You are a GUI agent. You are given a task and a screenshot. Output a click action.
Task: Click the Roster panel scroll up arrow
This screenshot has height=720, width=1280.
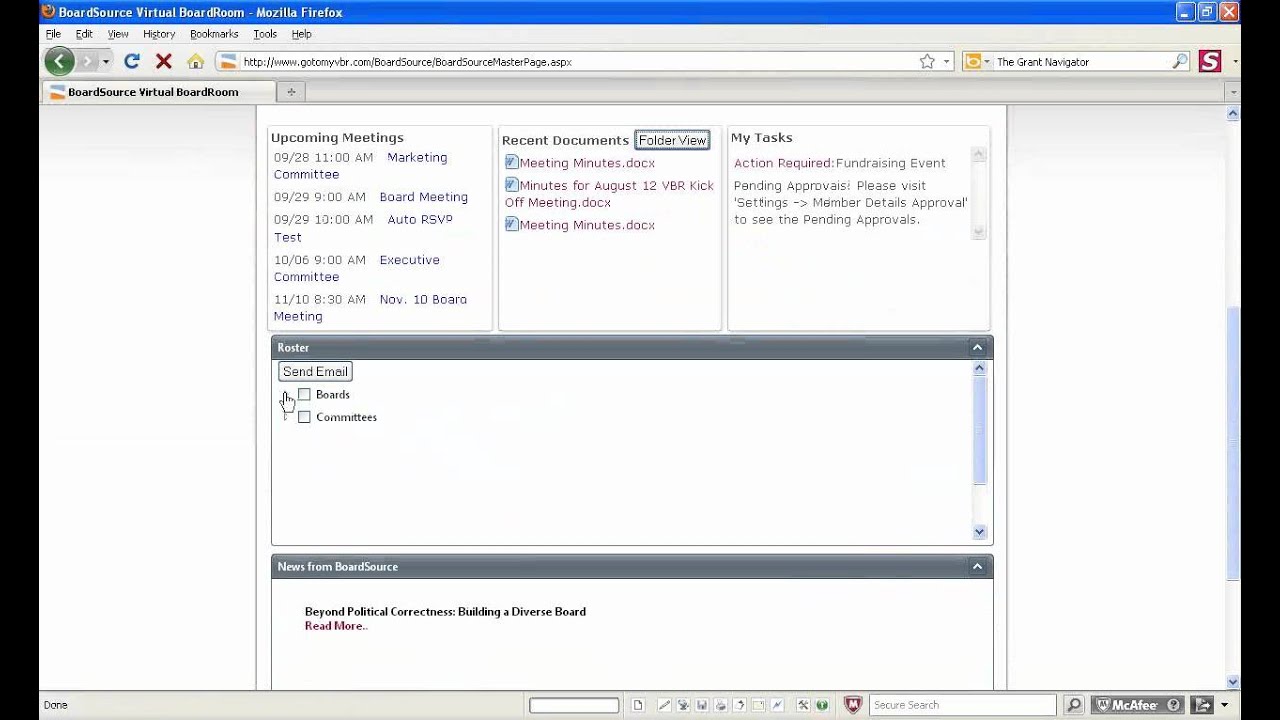pyautogui.click(x=979, y=369)
